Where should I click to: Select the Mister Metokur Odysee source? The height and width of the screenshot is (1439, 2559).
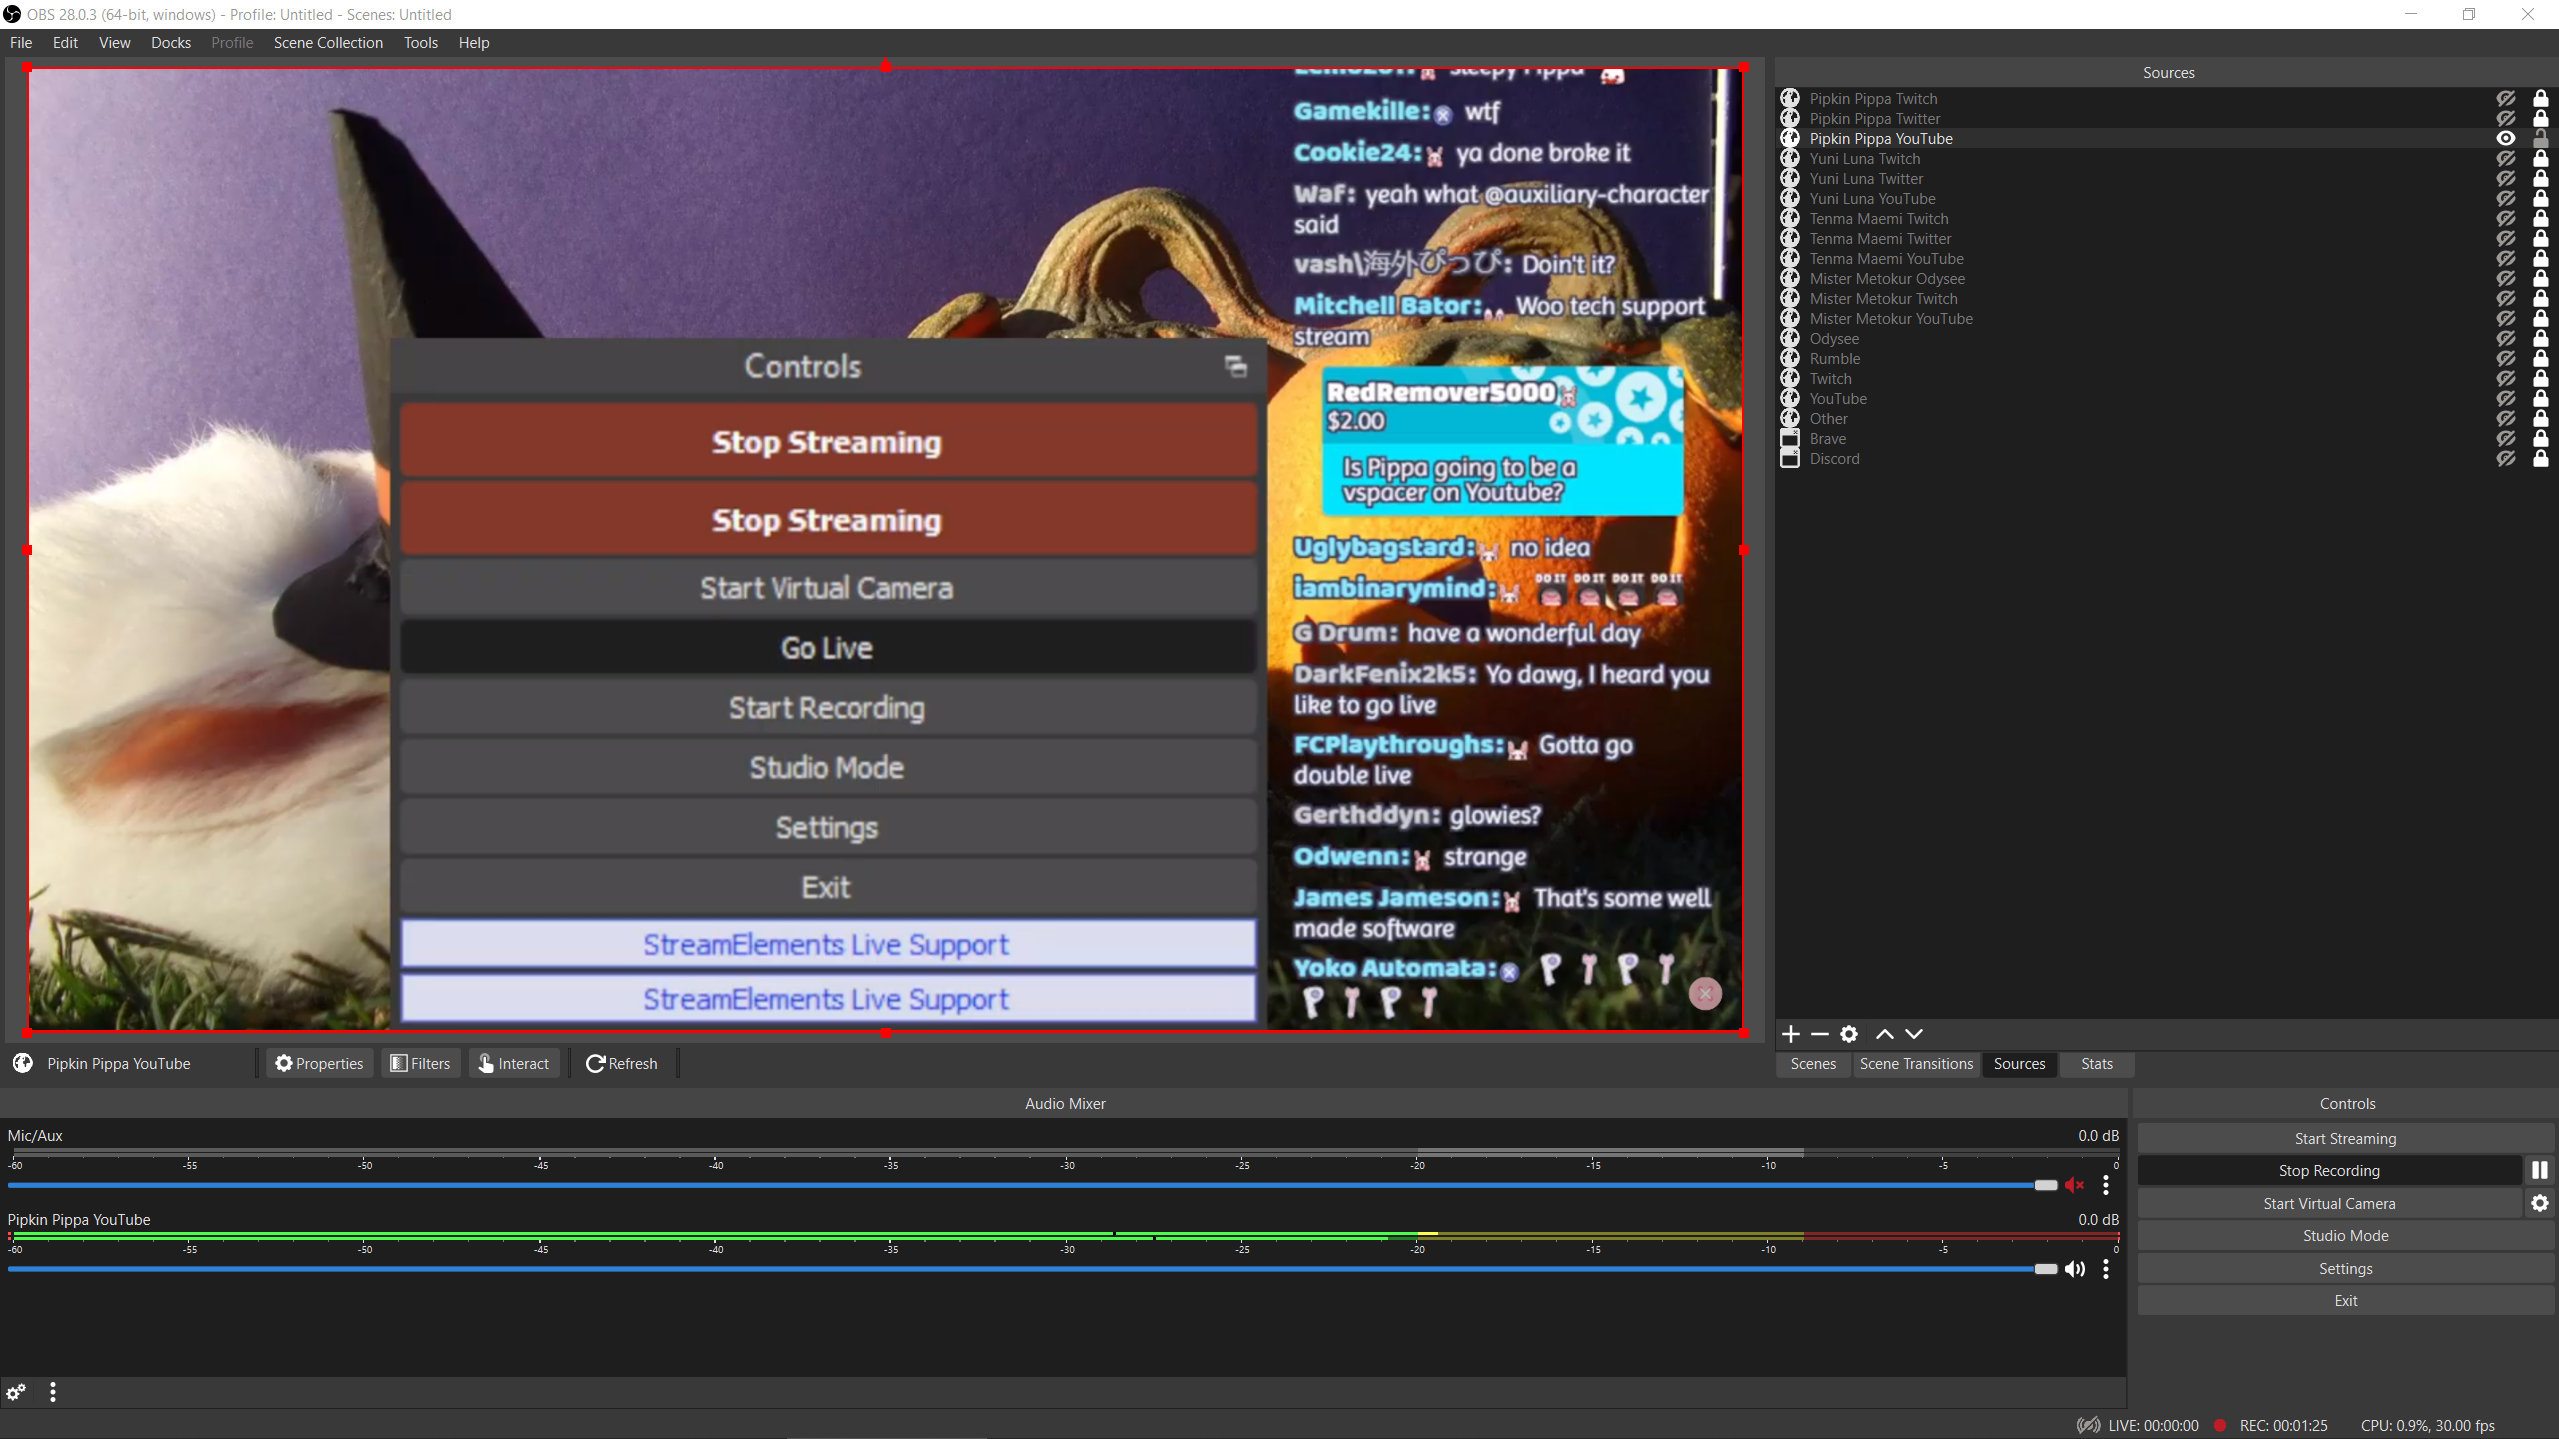point(1887,279)
